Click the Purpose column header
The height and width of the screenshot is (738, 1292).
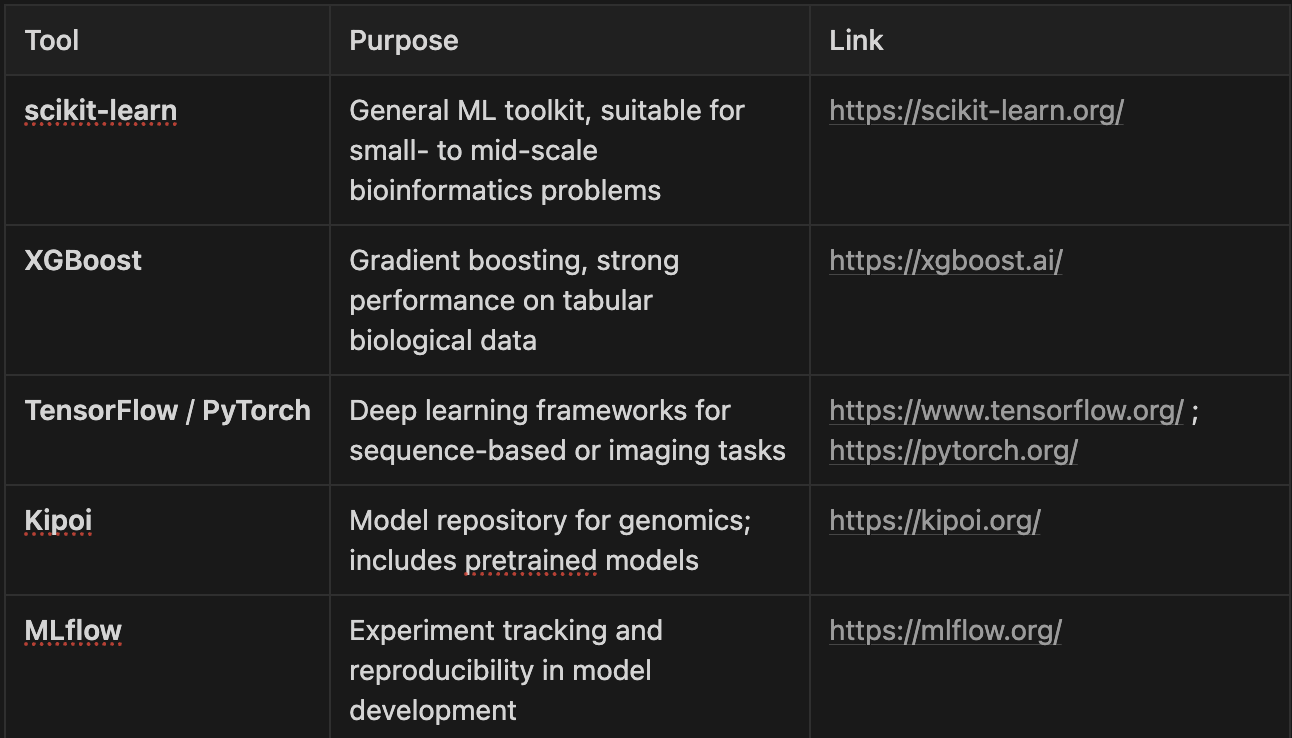point(404,40)
